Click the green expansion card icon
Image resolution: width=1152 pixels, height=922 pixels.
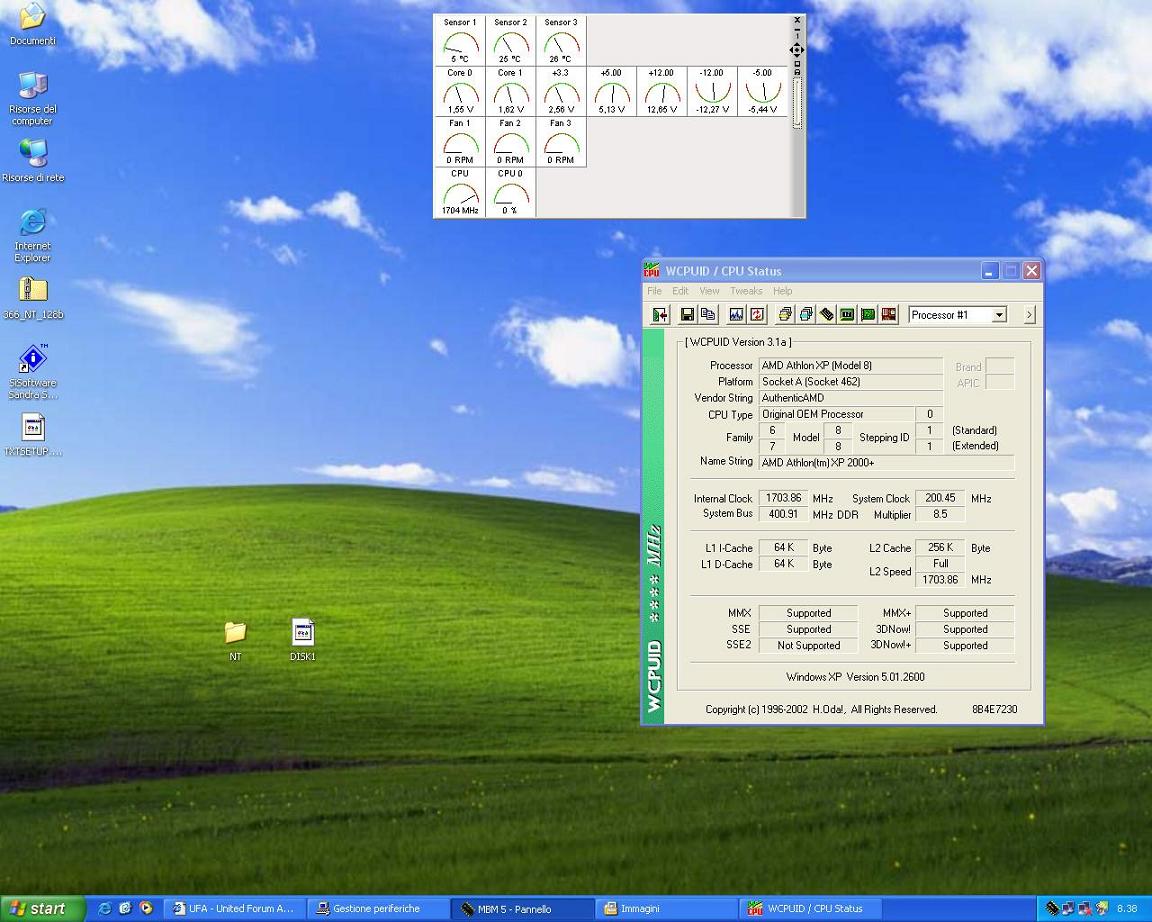[868, 315]
